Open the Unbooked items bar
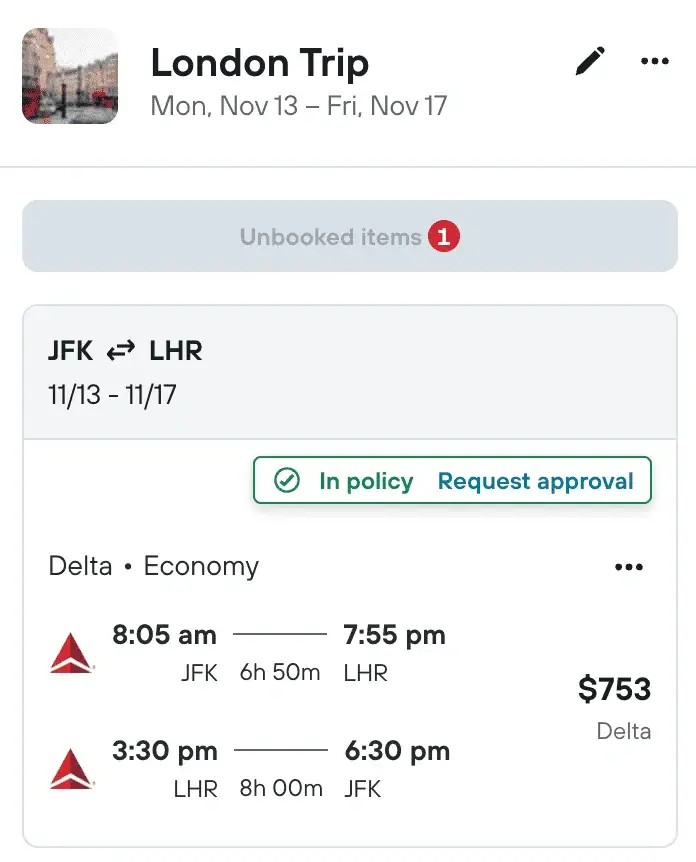This screenshot has height=862, width=696. (350, 236)
